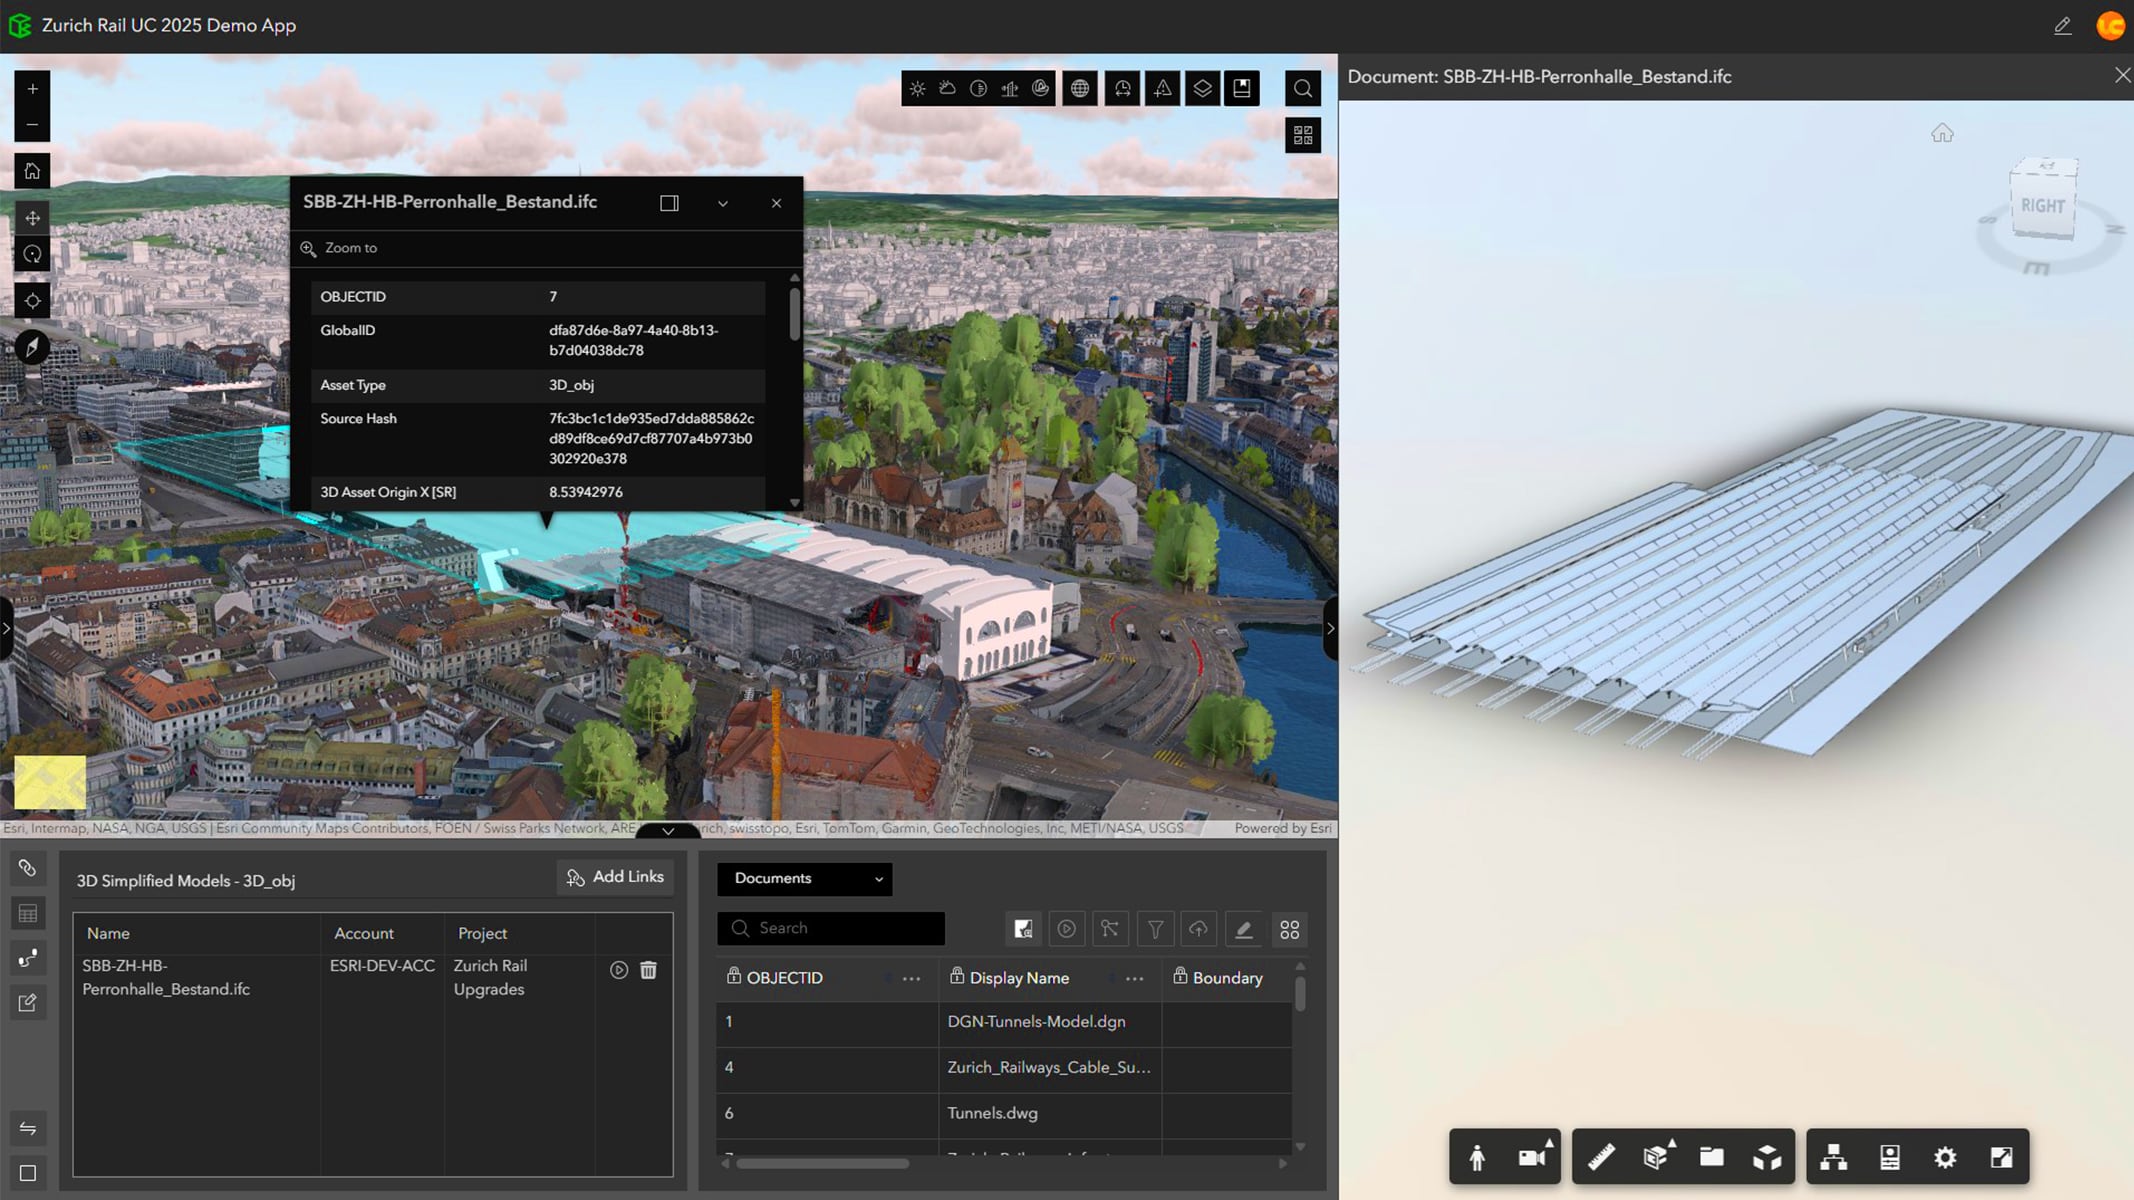Open the table icon in the left sidebar
Screen dimensions: 2134x1200
coord(28,912)
